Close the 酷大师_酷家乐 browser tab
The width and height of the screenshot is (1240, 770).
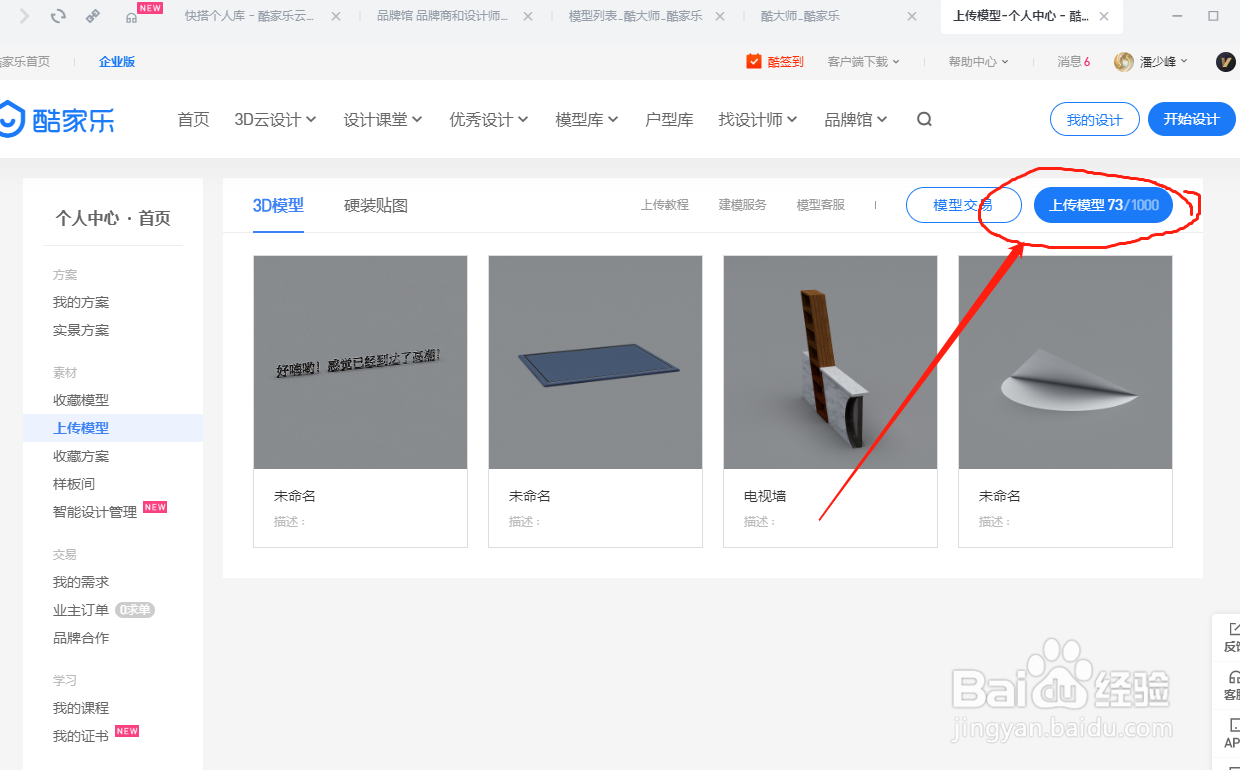point(911,17)
